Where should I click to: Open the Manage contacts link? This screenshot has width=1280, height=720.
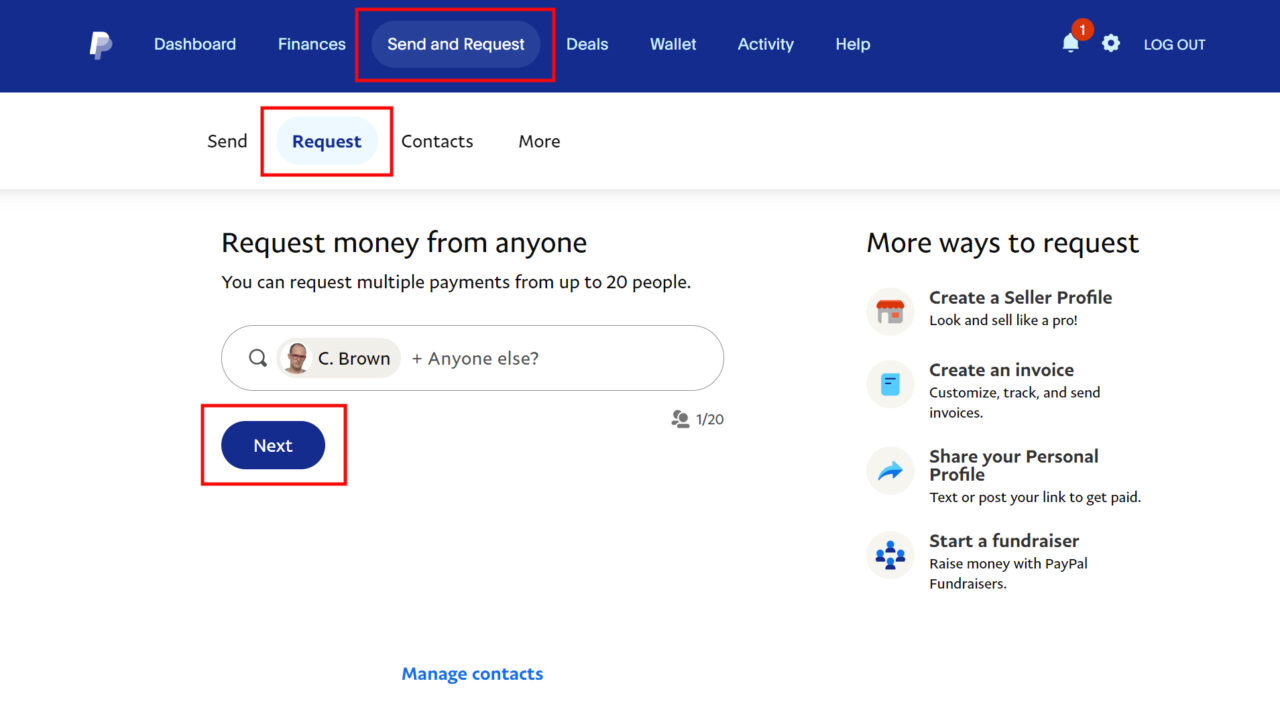[x=472, y=673]
